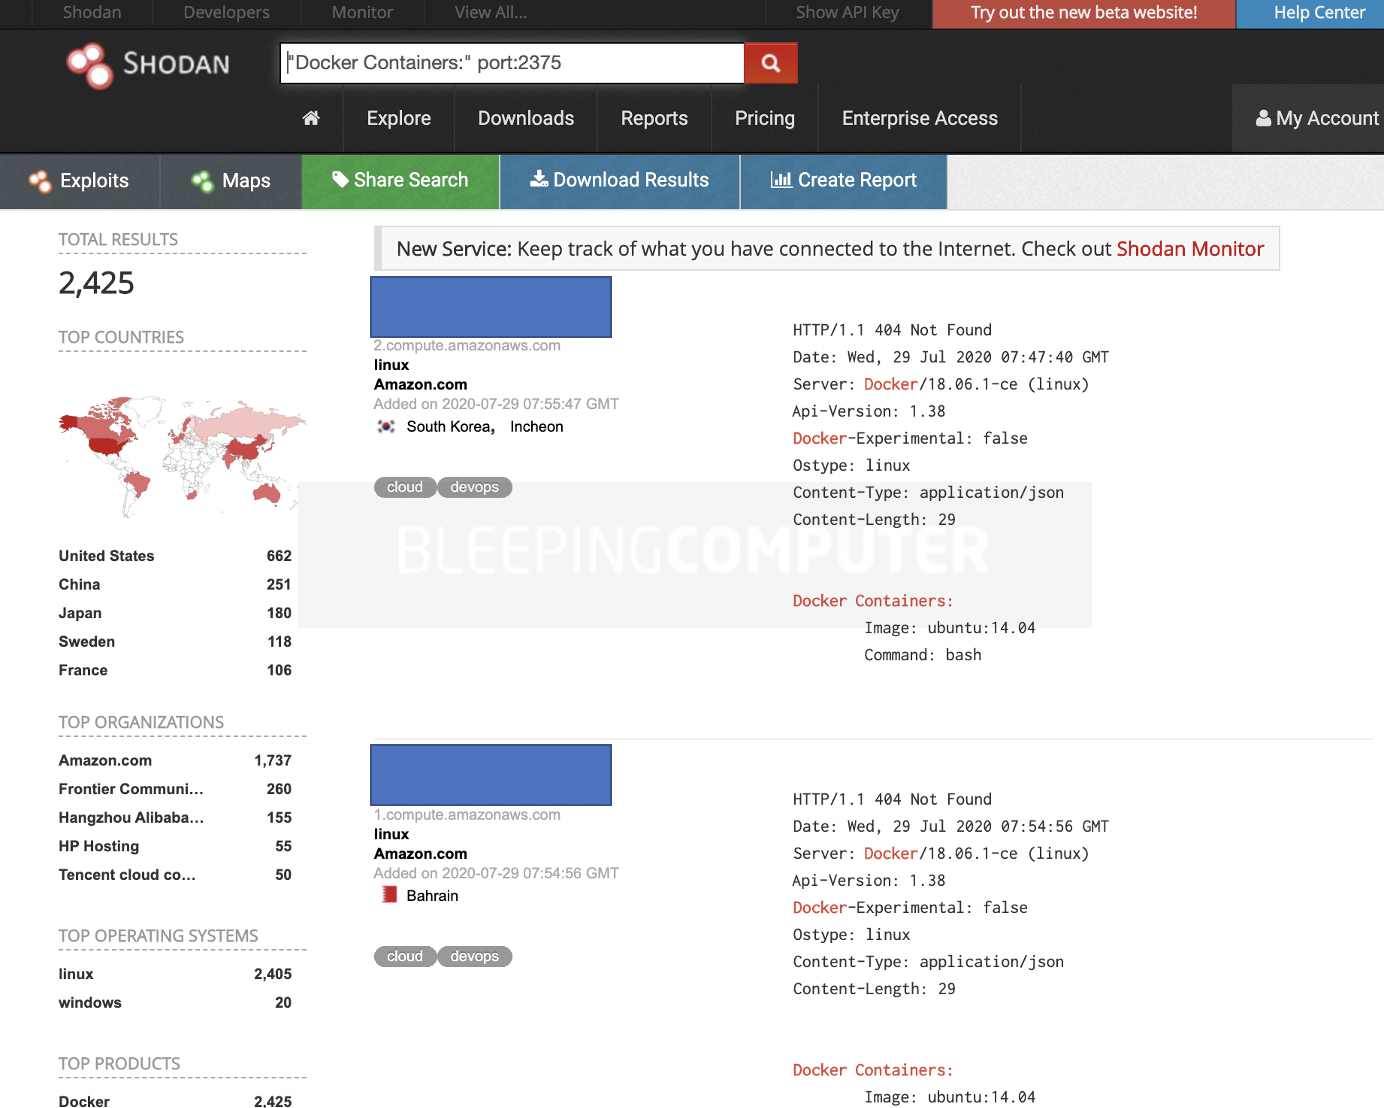Image resolution: width=1384 pixels, height=1108 pixels.
Task: Click cloud tag in South Korea result
Action: [x=405, y=487]
